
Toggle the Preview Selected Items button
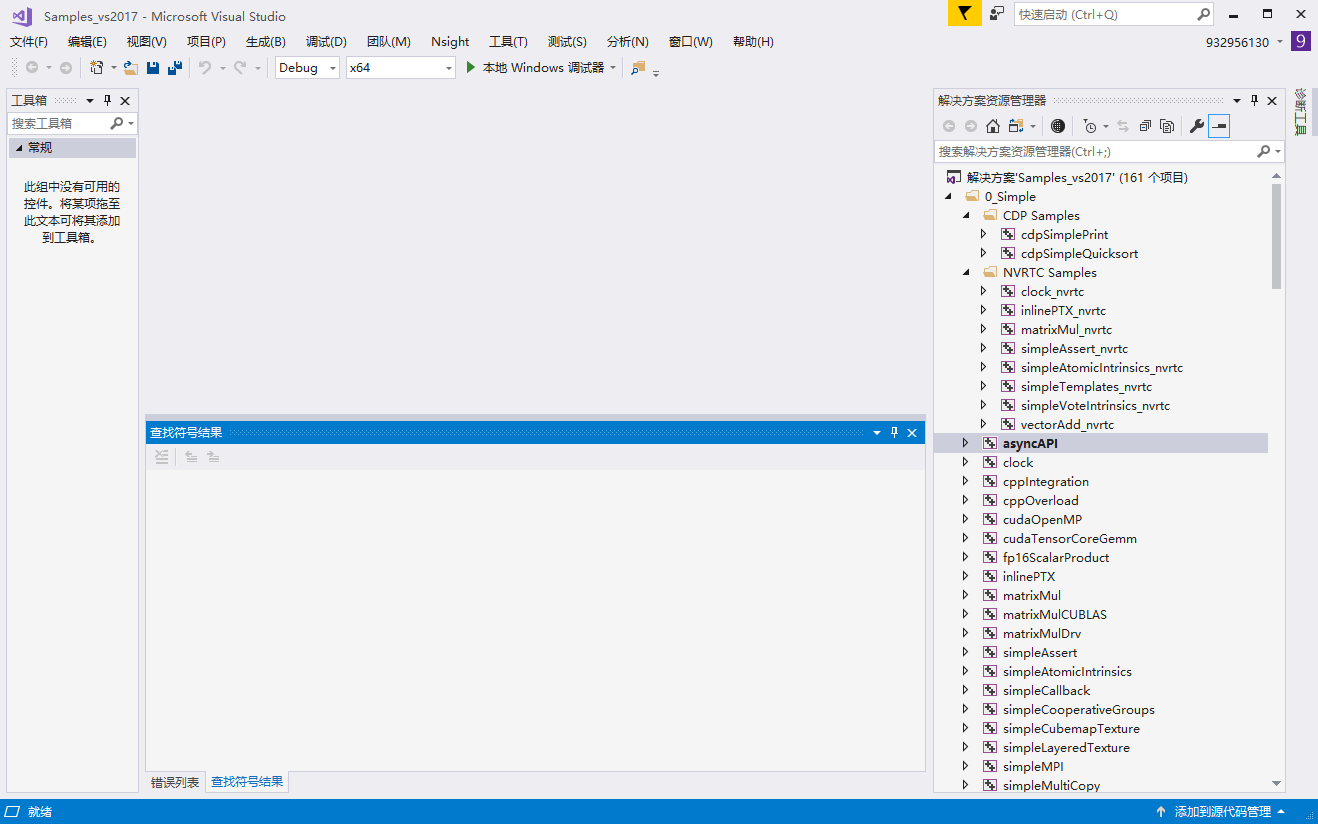(1219, 126)
